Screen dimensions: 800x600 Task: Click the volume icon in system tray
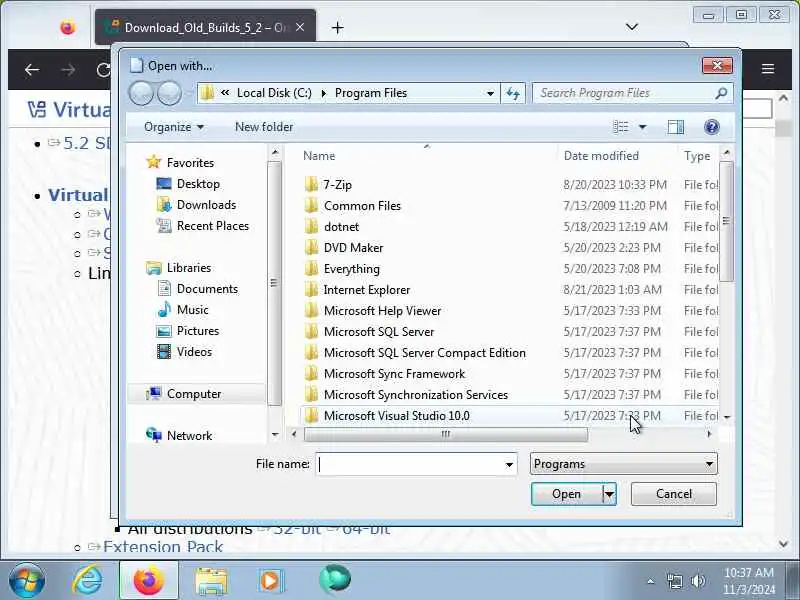tap(698, 581)
